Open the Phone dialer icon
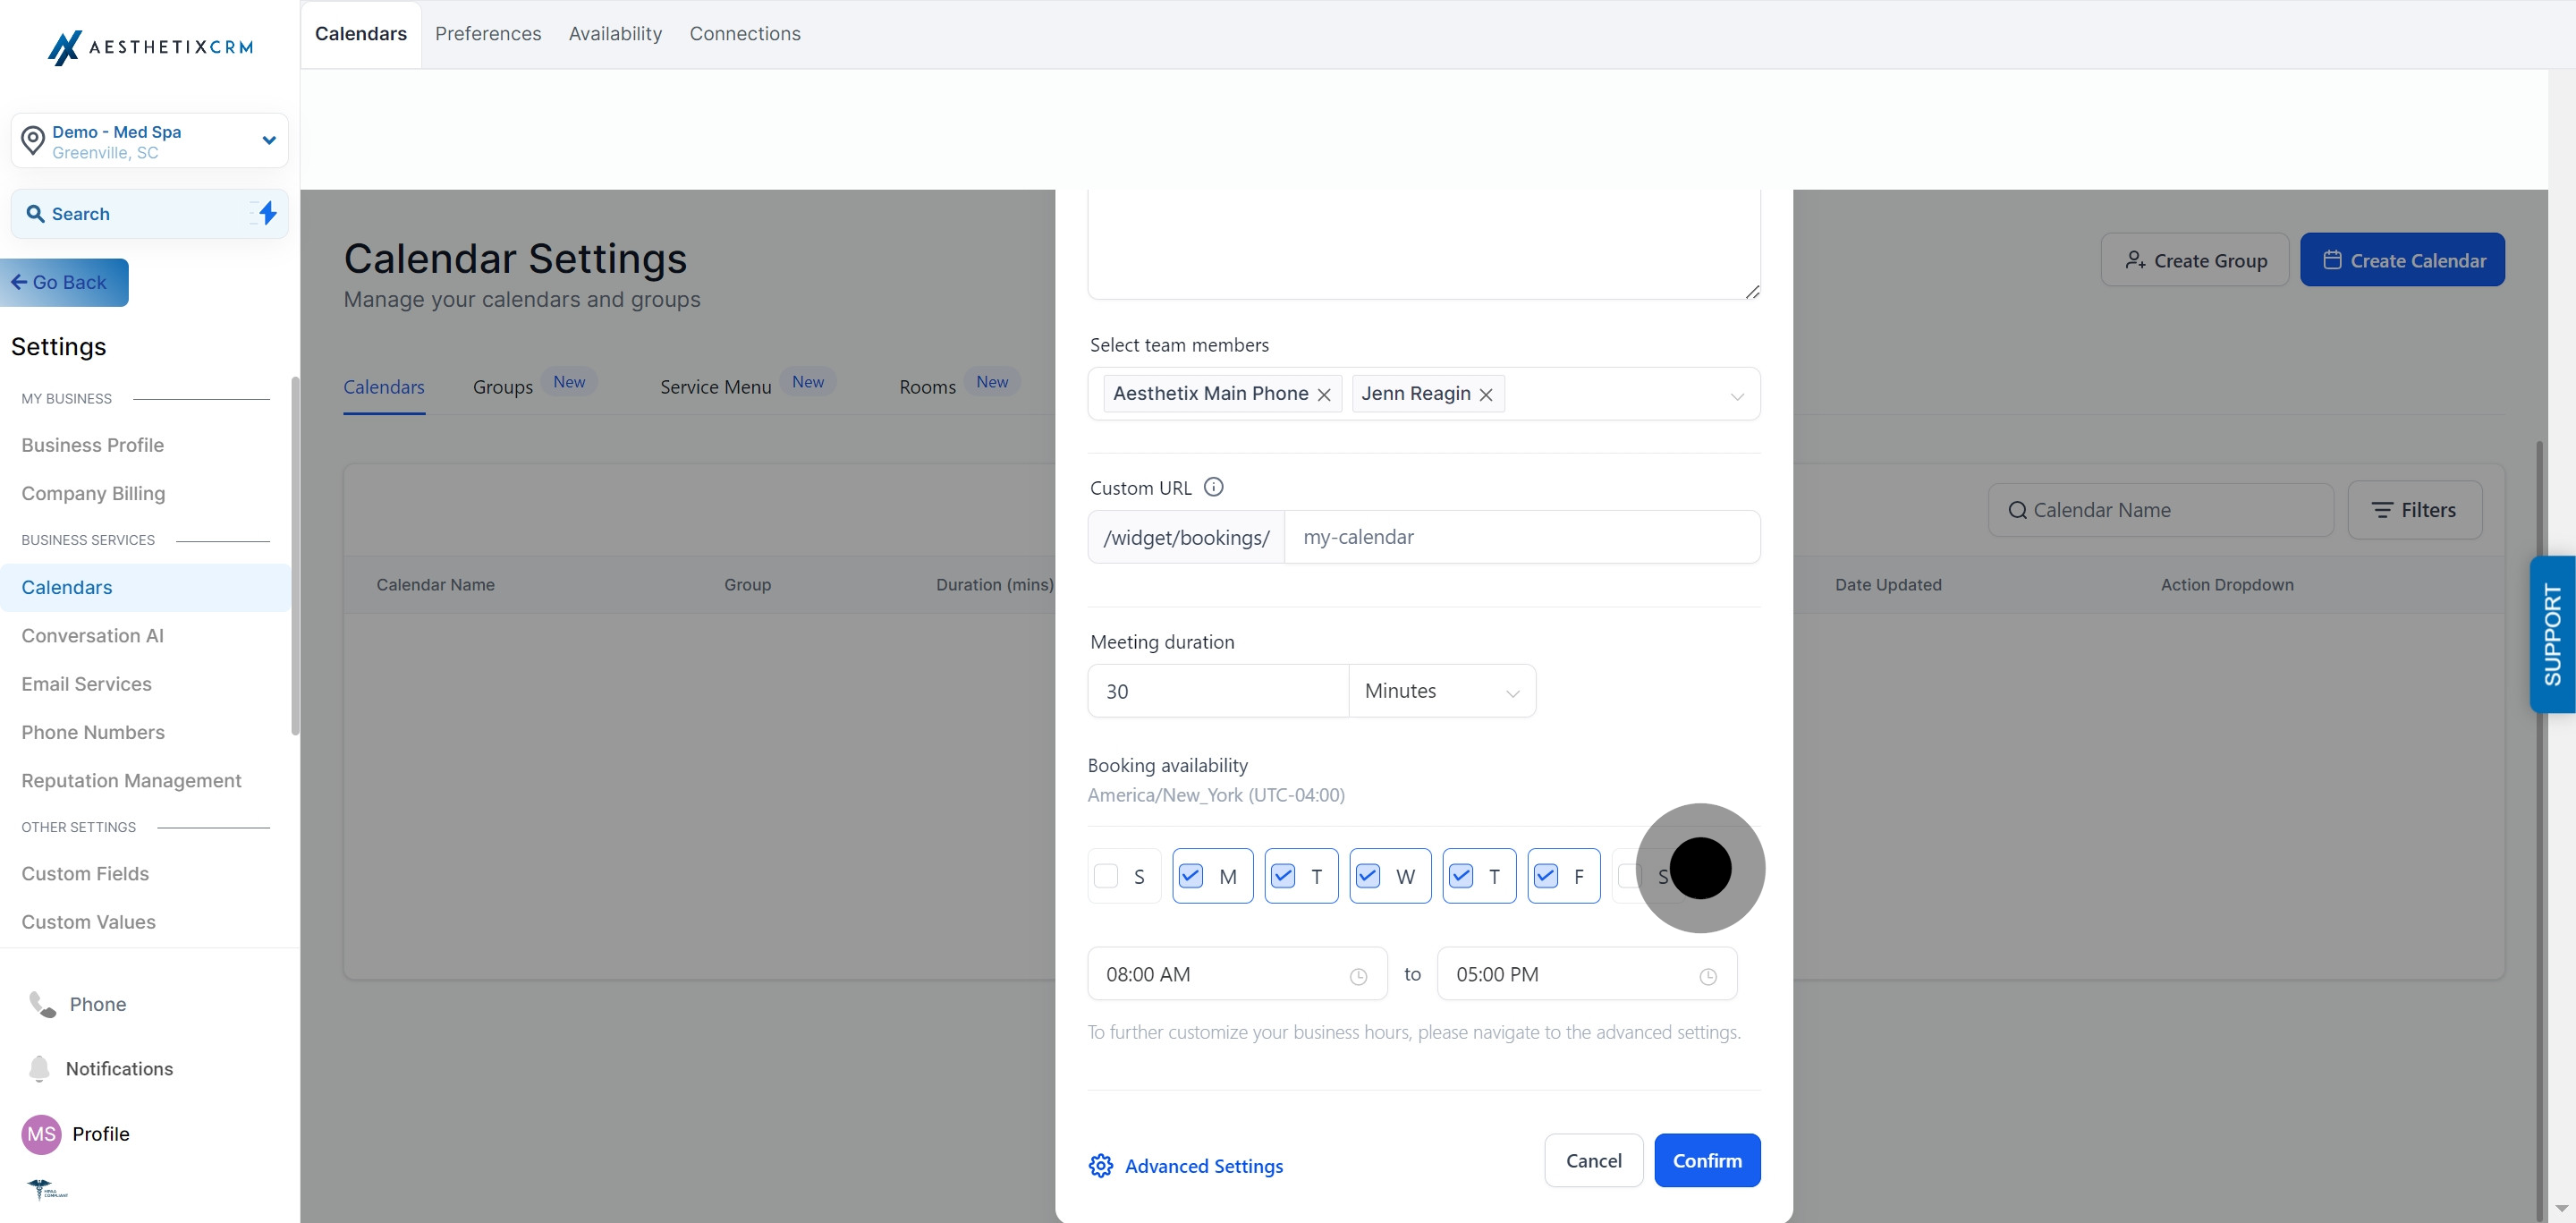Viewport: 2576px width, 1223px height. pos(42,1004)
